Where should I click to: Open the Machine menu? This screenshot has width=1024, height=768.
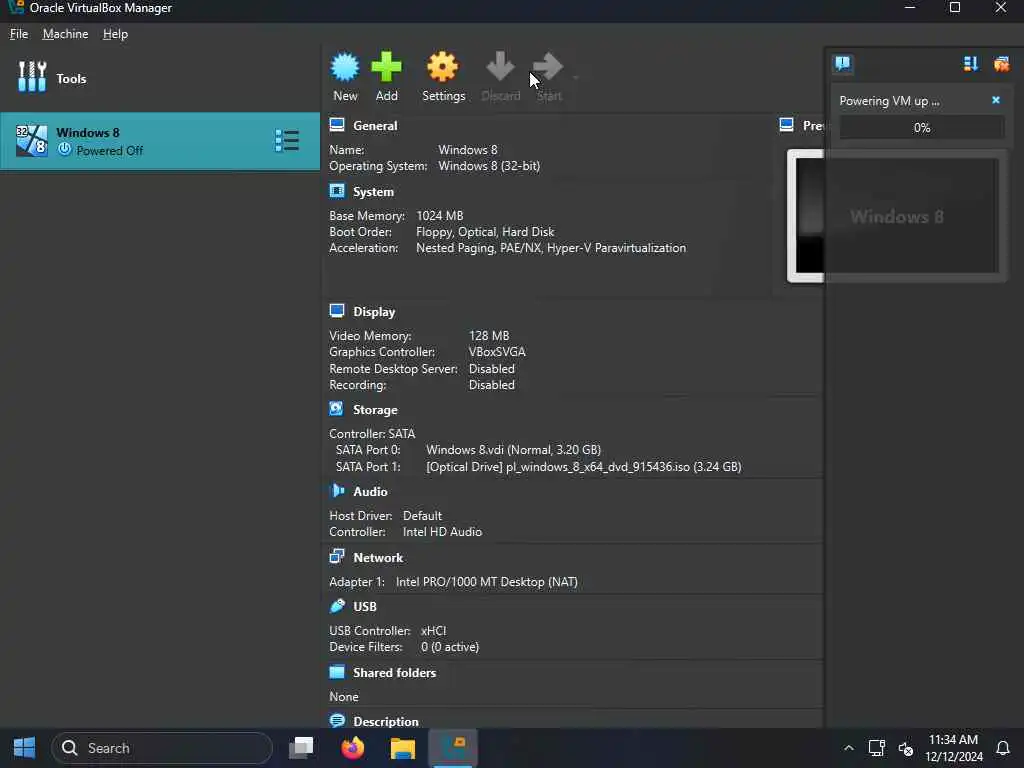pyautogui.click(x=65, y=34)
